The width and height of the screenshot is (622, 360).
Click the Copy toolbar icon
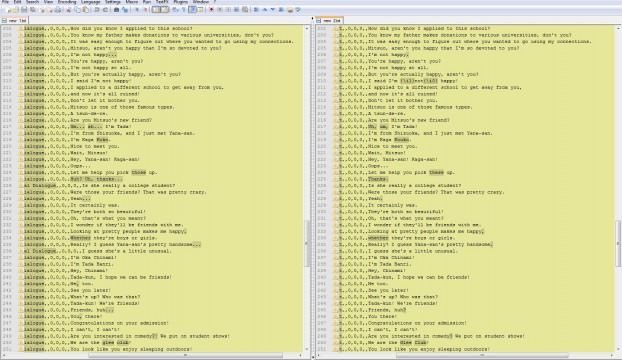tap(77, 10)
